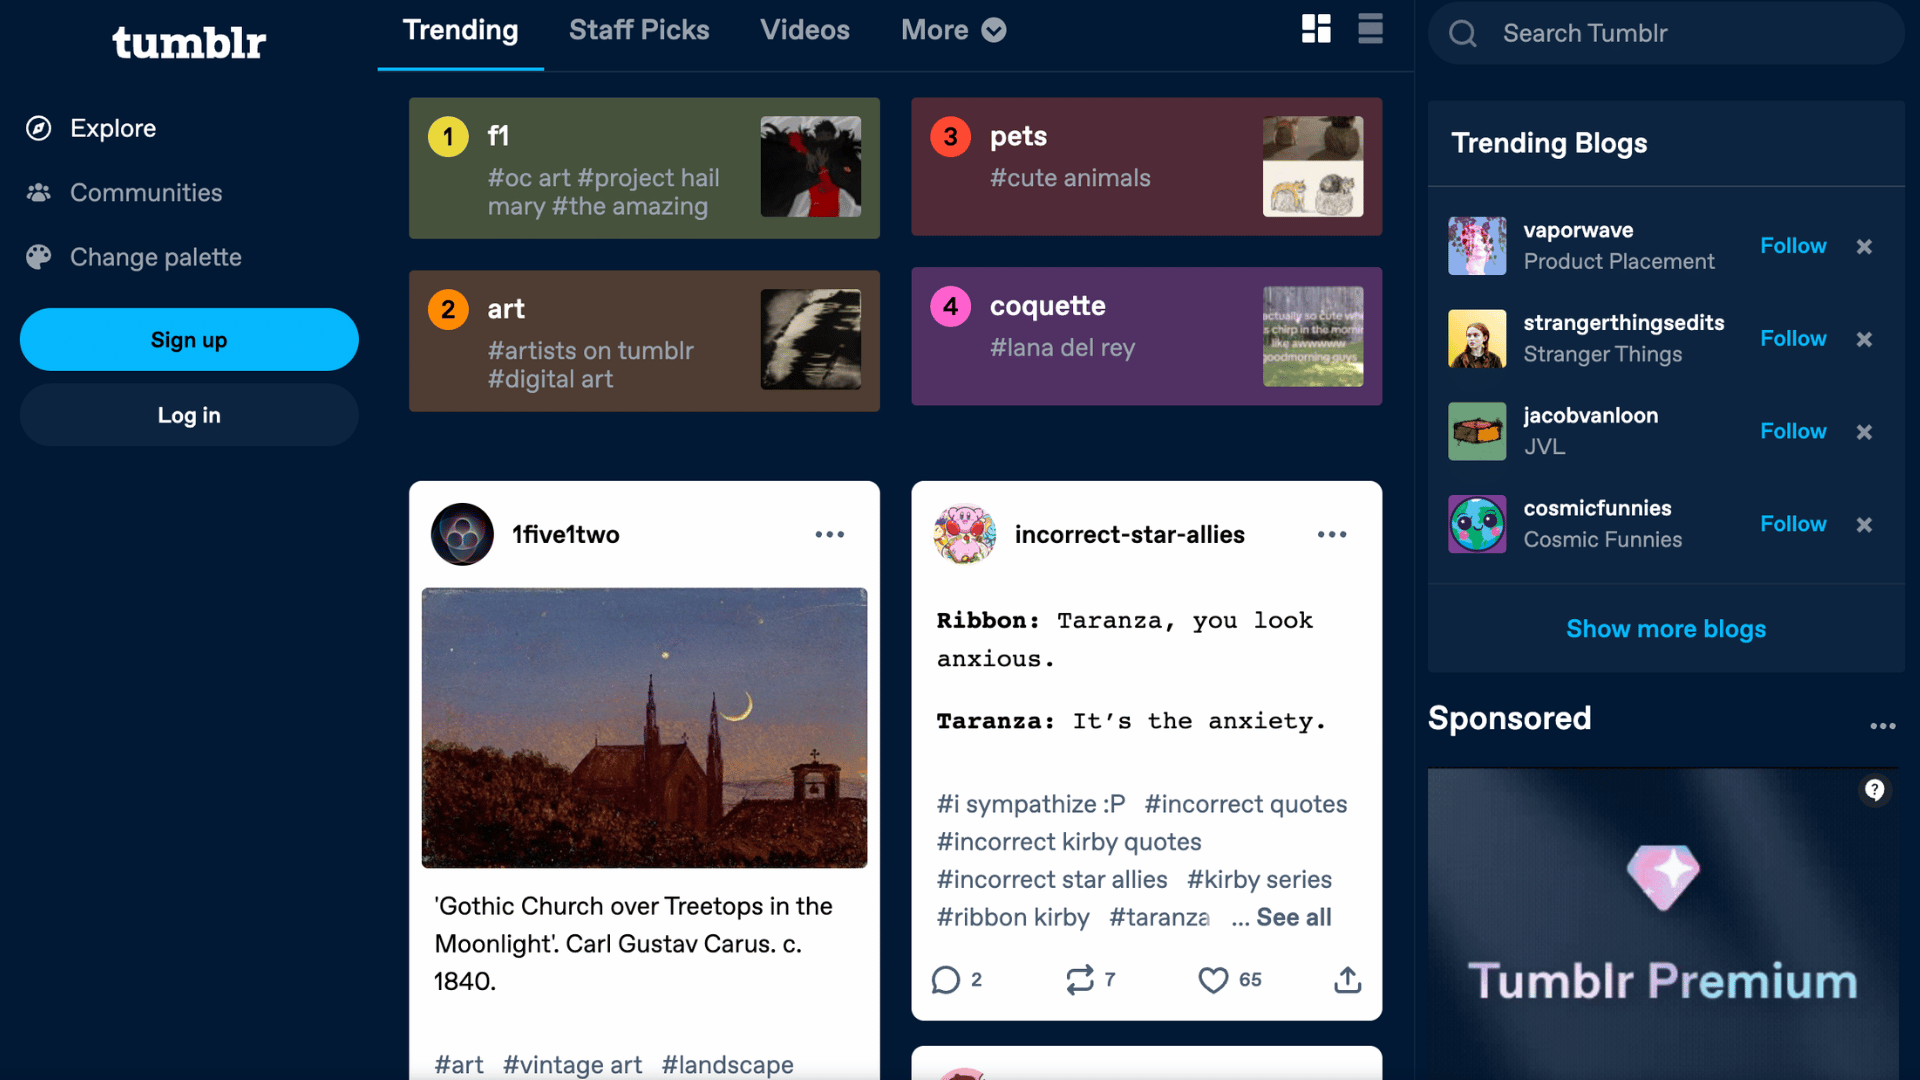This screenshot has width=1920, height=1080.
Task: Dismiss vaporwave blog suggestion
Action: pos(1864,246)
